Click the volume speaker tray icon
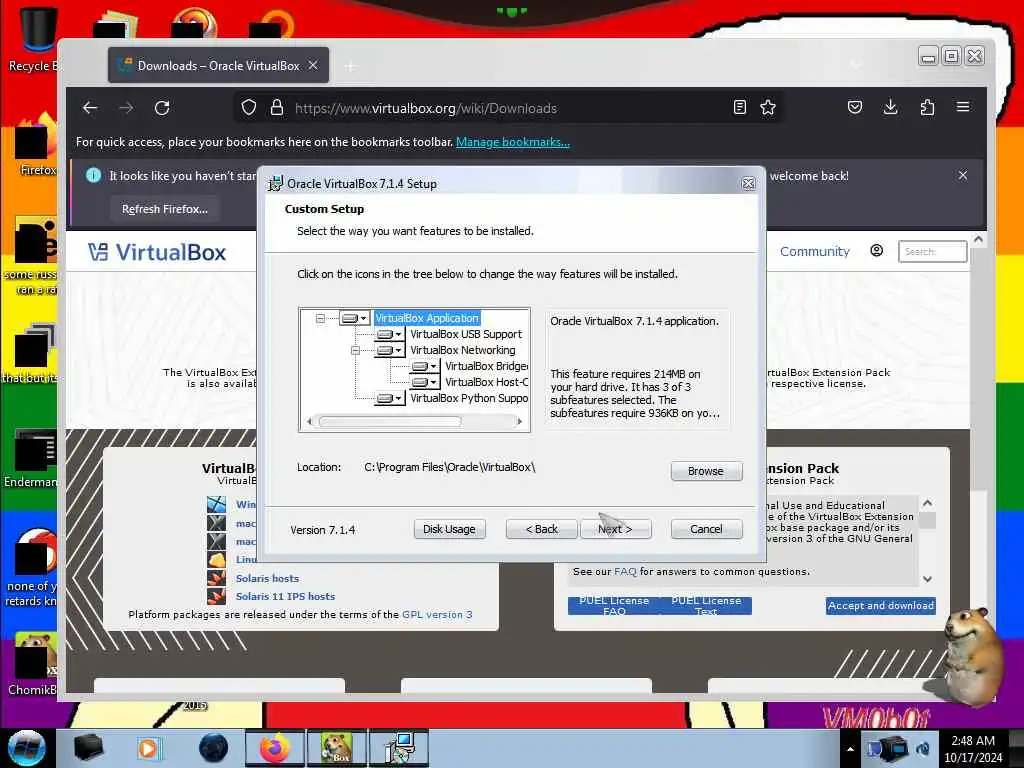Screen dimensions: 1024x768 pos(923,749)
